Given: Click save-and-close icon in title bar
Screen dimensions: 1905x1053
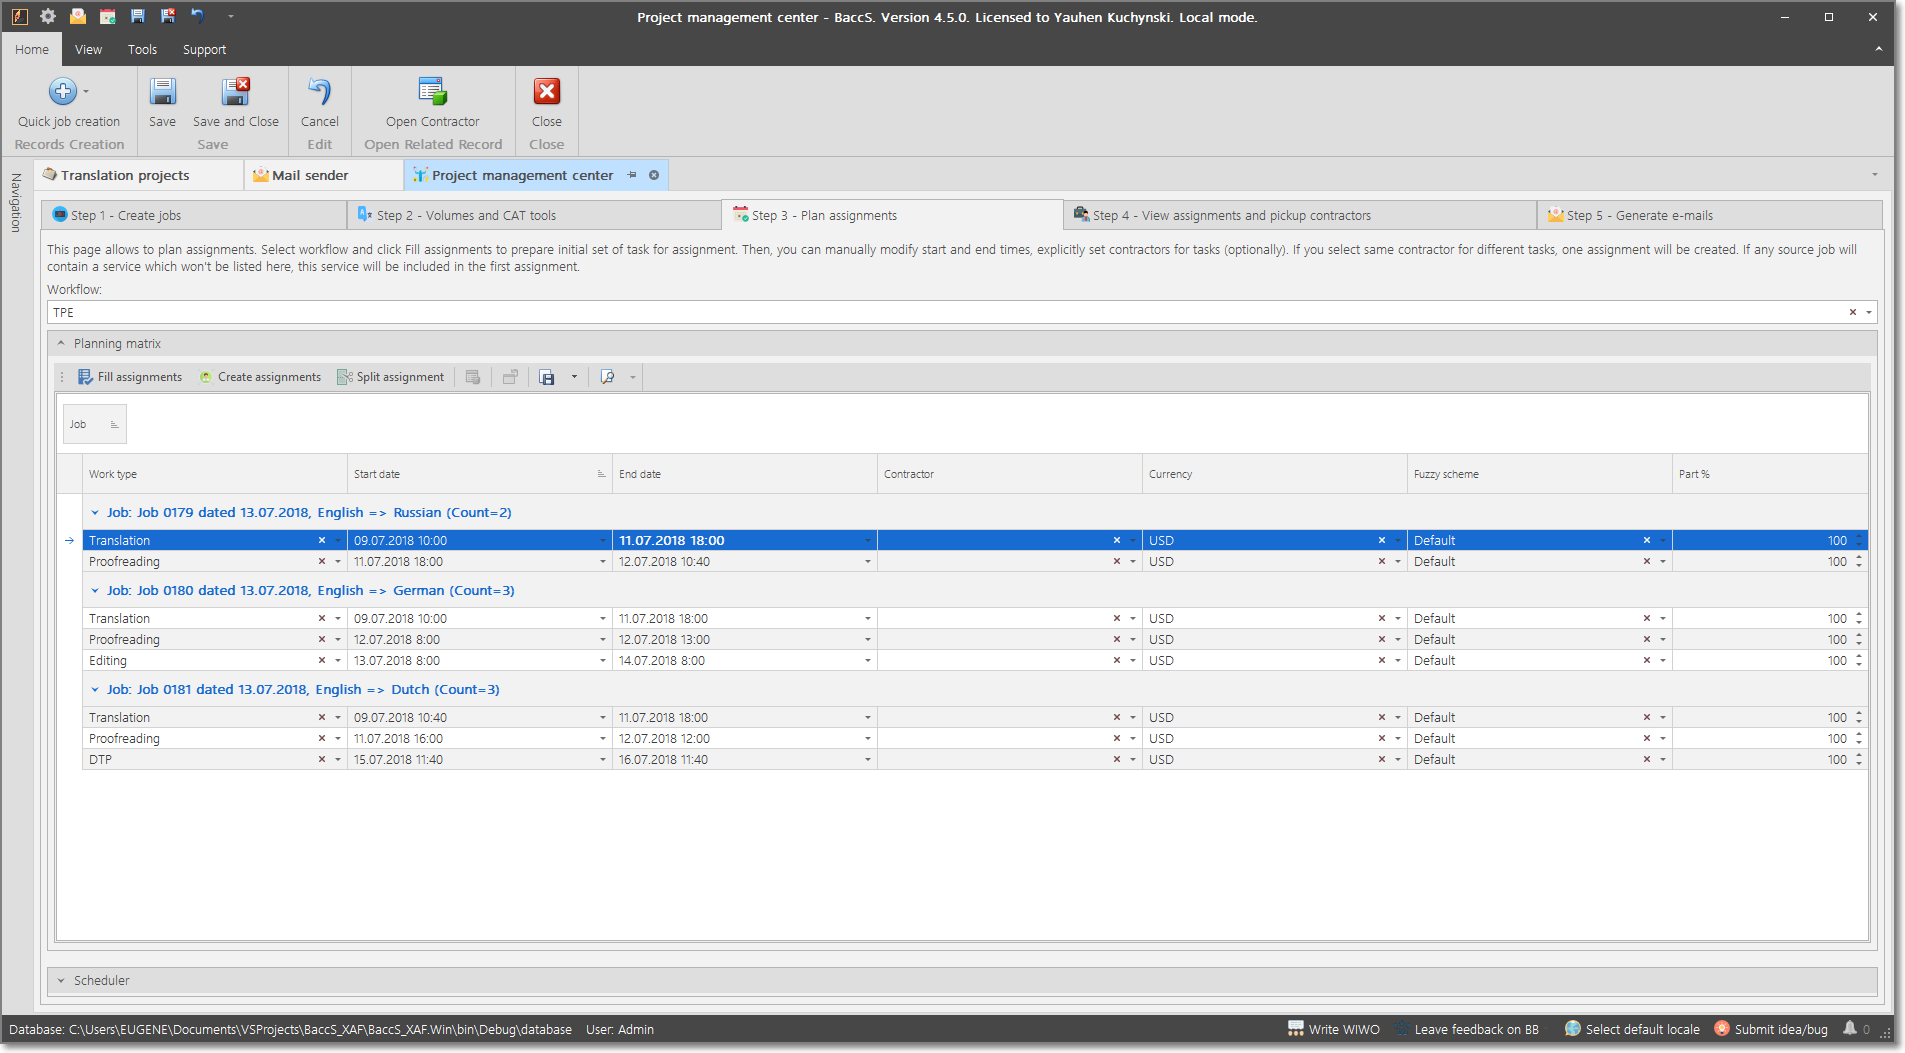Looking at the screenshot, I should (x=168, y=16).
